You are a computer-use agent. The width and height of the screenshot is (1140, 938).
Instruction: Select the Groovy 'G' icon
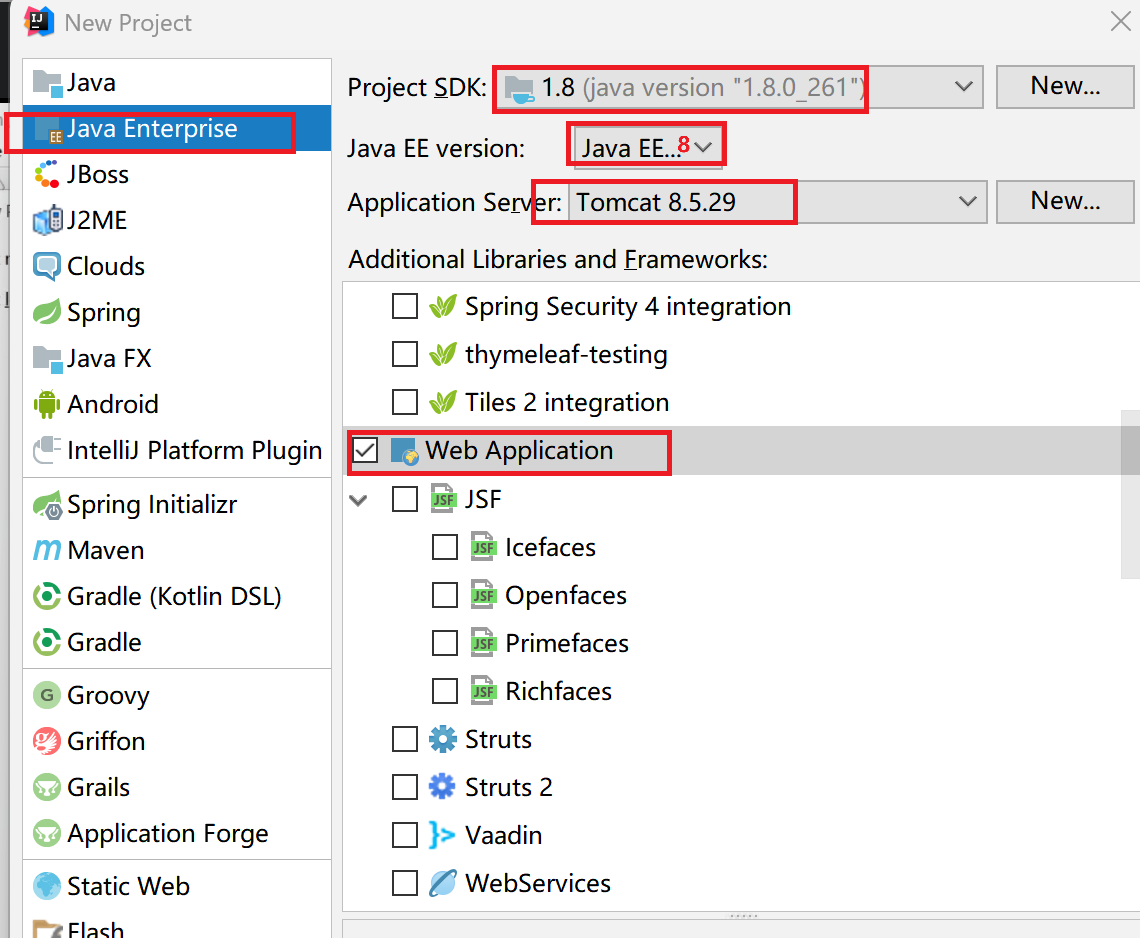[x=47, y=695]
